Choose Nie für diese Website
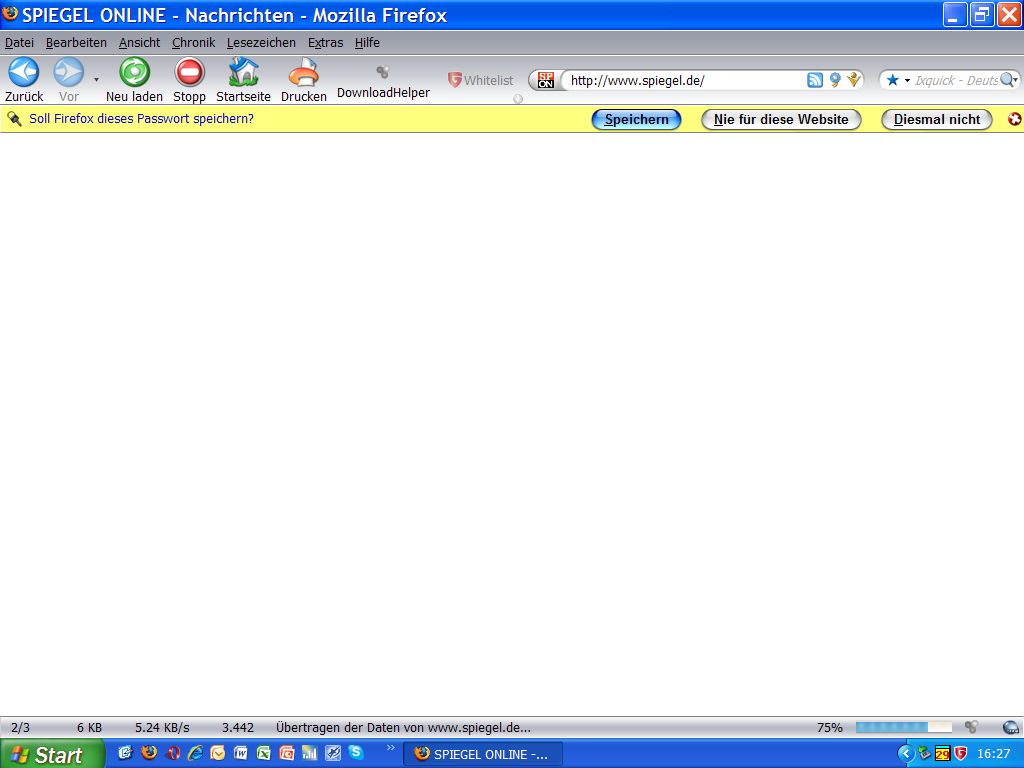The image size is (1024, 768). [781, 120]
